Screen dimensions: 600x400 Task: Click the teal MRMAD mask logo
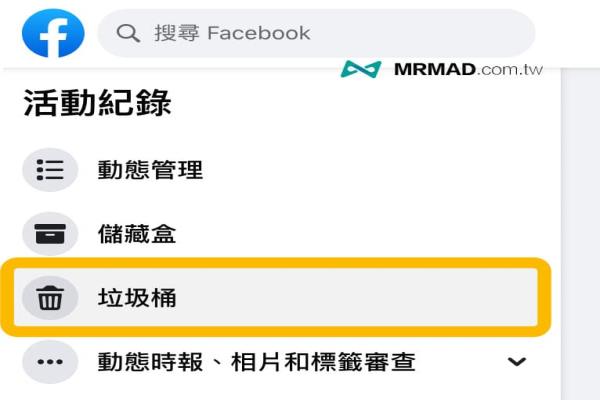coord(360,69)
